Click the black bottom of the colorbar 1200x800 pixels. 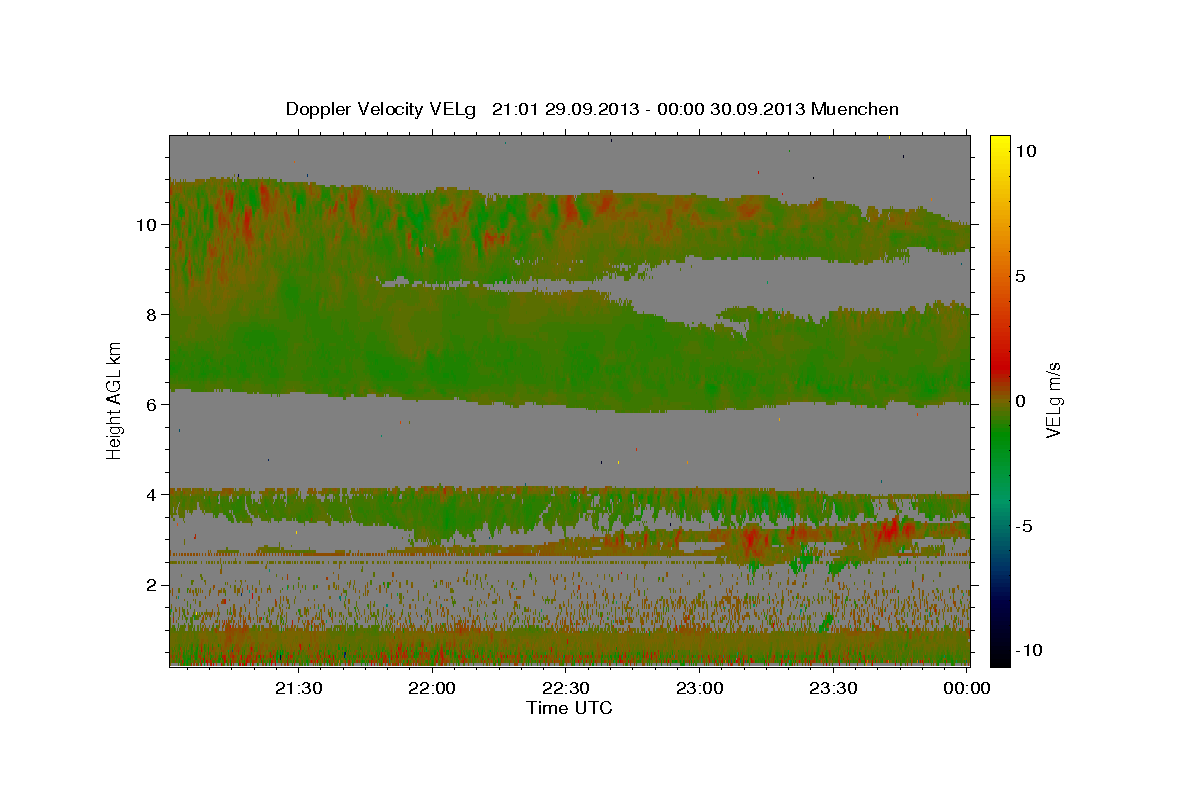point(1000,655)
